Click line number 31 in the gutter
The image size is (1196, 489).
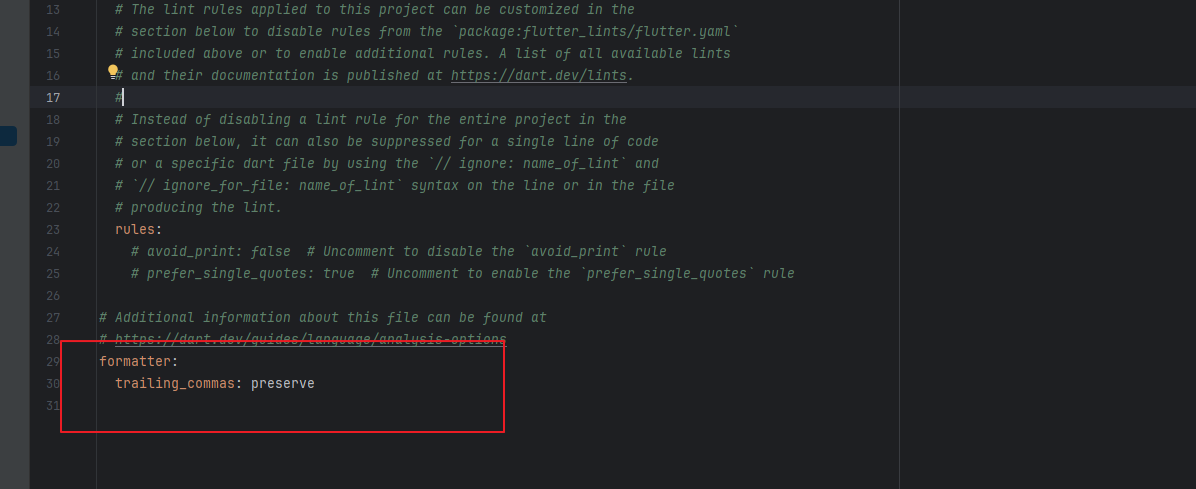(x=53, y=405)
